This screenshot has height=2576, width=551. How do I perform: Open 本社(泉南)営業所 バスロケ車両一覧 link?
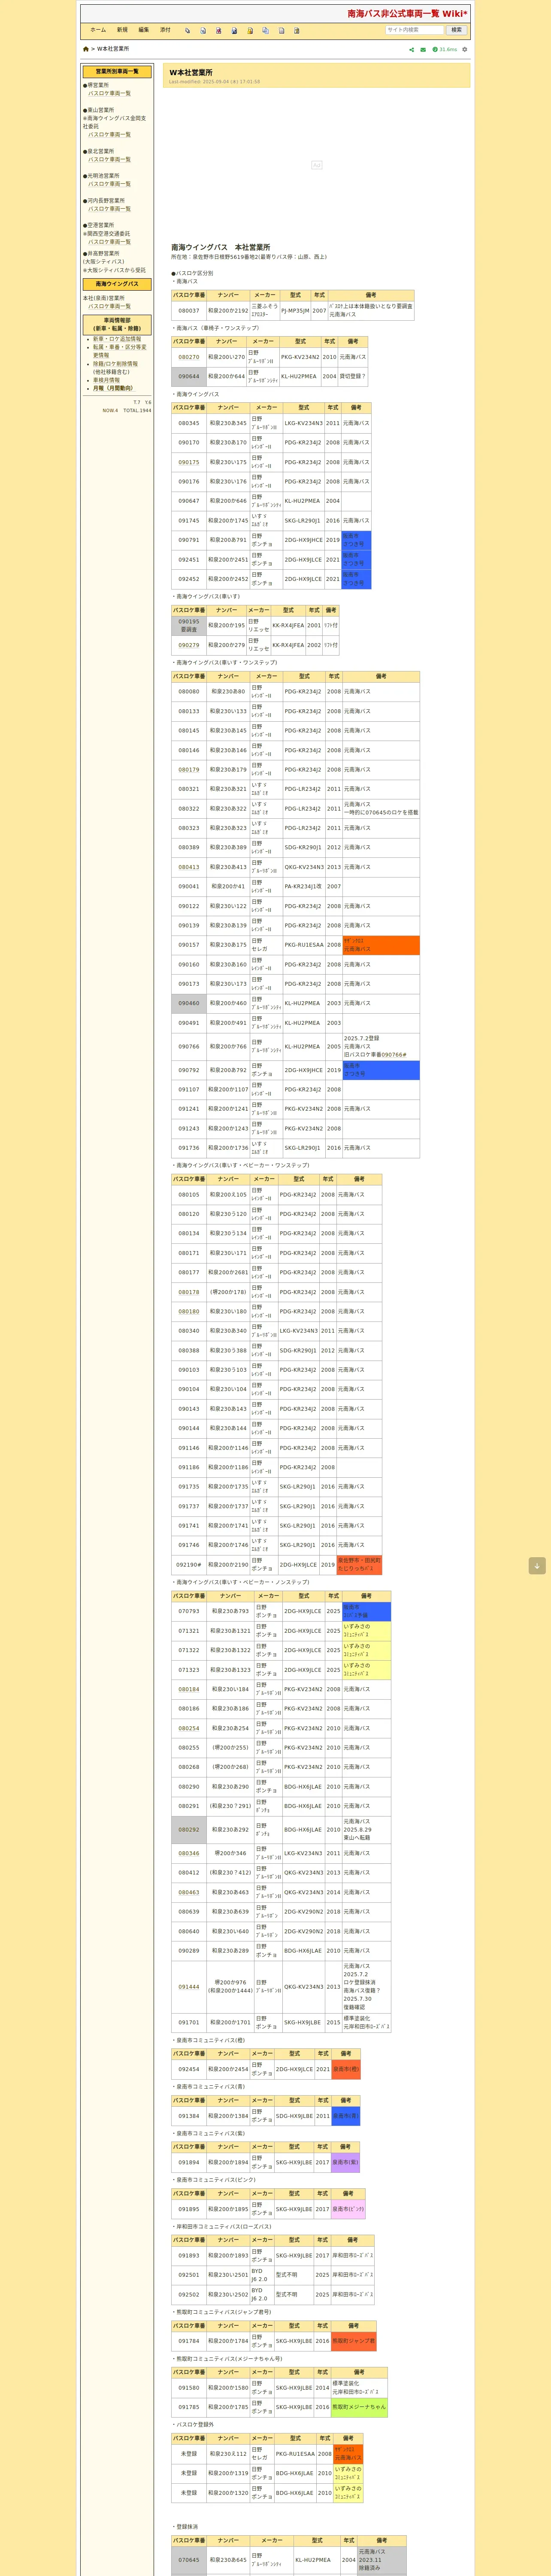(109, 307)
